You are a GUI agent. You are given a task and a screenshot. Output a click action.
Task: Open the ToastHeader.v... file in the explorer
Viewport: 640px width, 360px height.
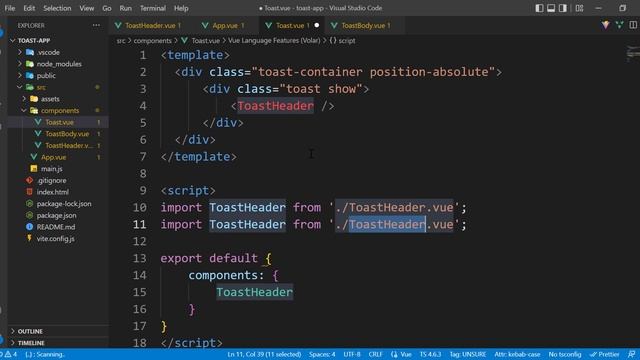pos(58,145)
